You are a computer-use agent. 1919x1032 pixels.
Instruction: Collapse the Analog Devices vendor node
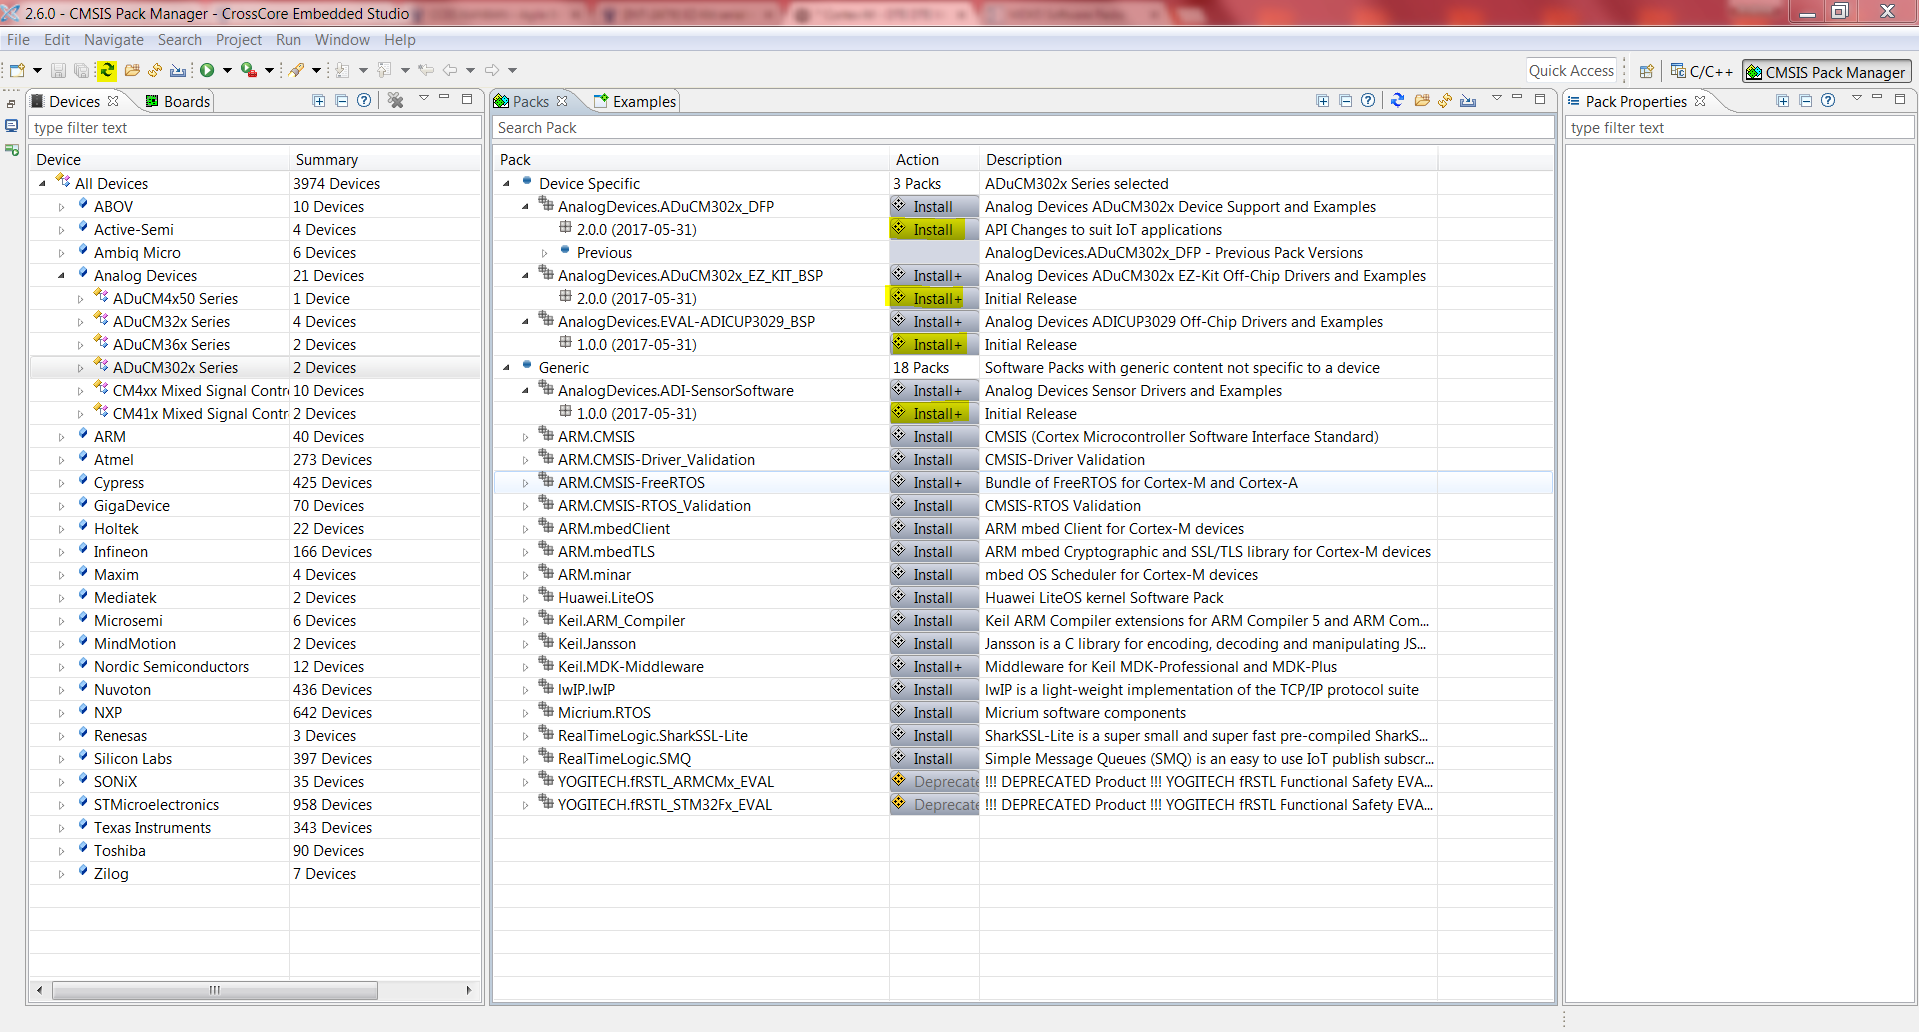[x=62, y=276]
